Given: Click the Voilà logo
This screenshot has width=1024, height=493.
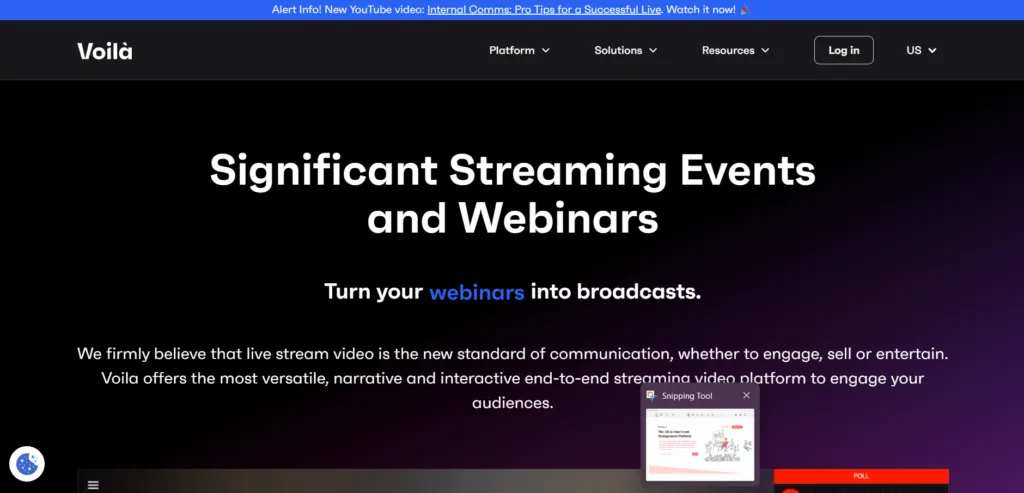Looking at the screenshot, I should click(104, 51).
